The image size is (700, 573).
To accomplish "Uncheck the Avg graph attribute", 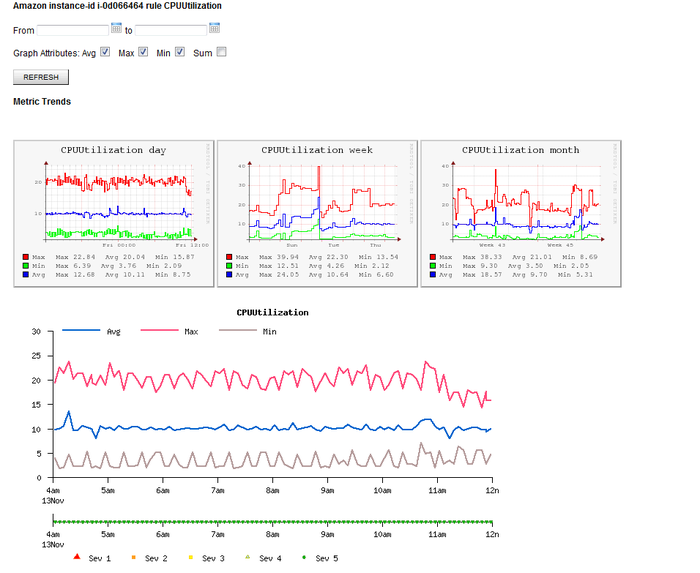I will 105,52.
